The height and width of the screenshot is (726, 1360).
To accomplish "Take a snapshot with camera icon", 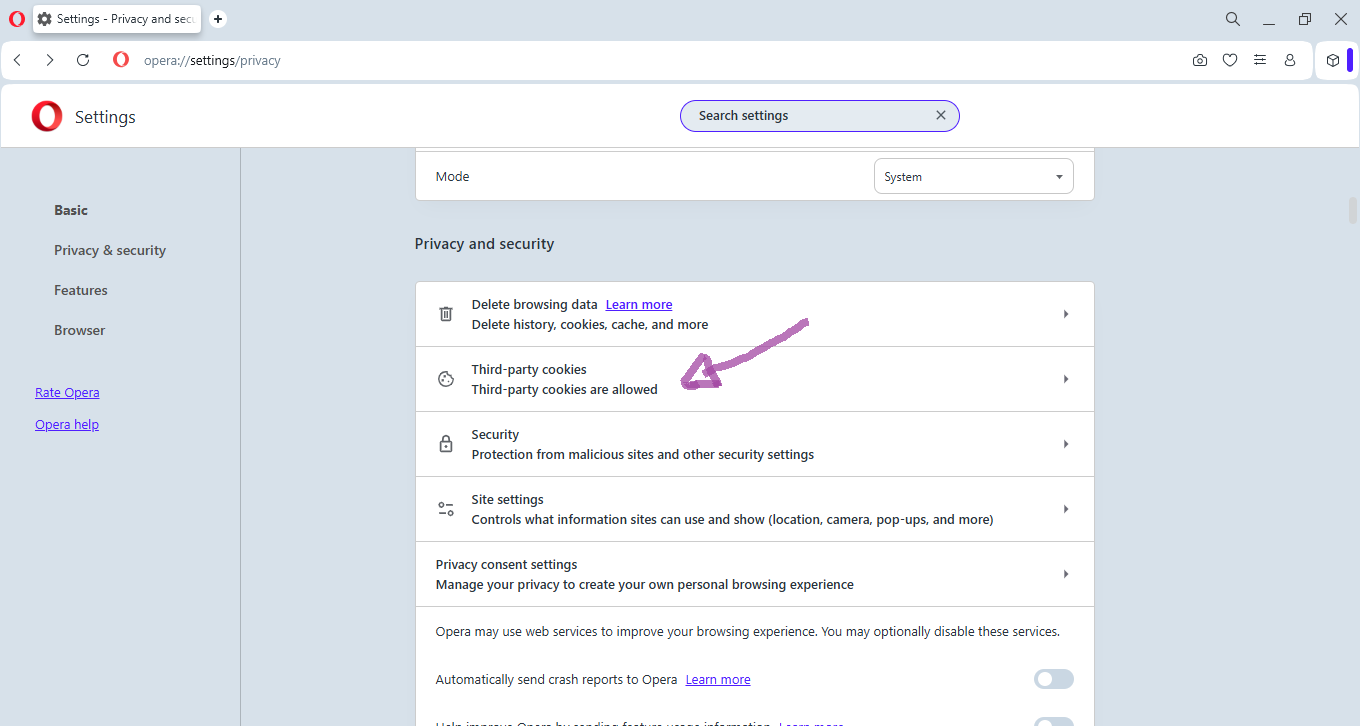I will click(1200, 60).
